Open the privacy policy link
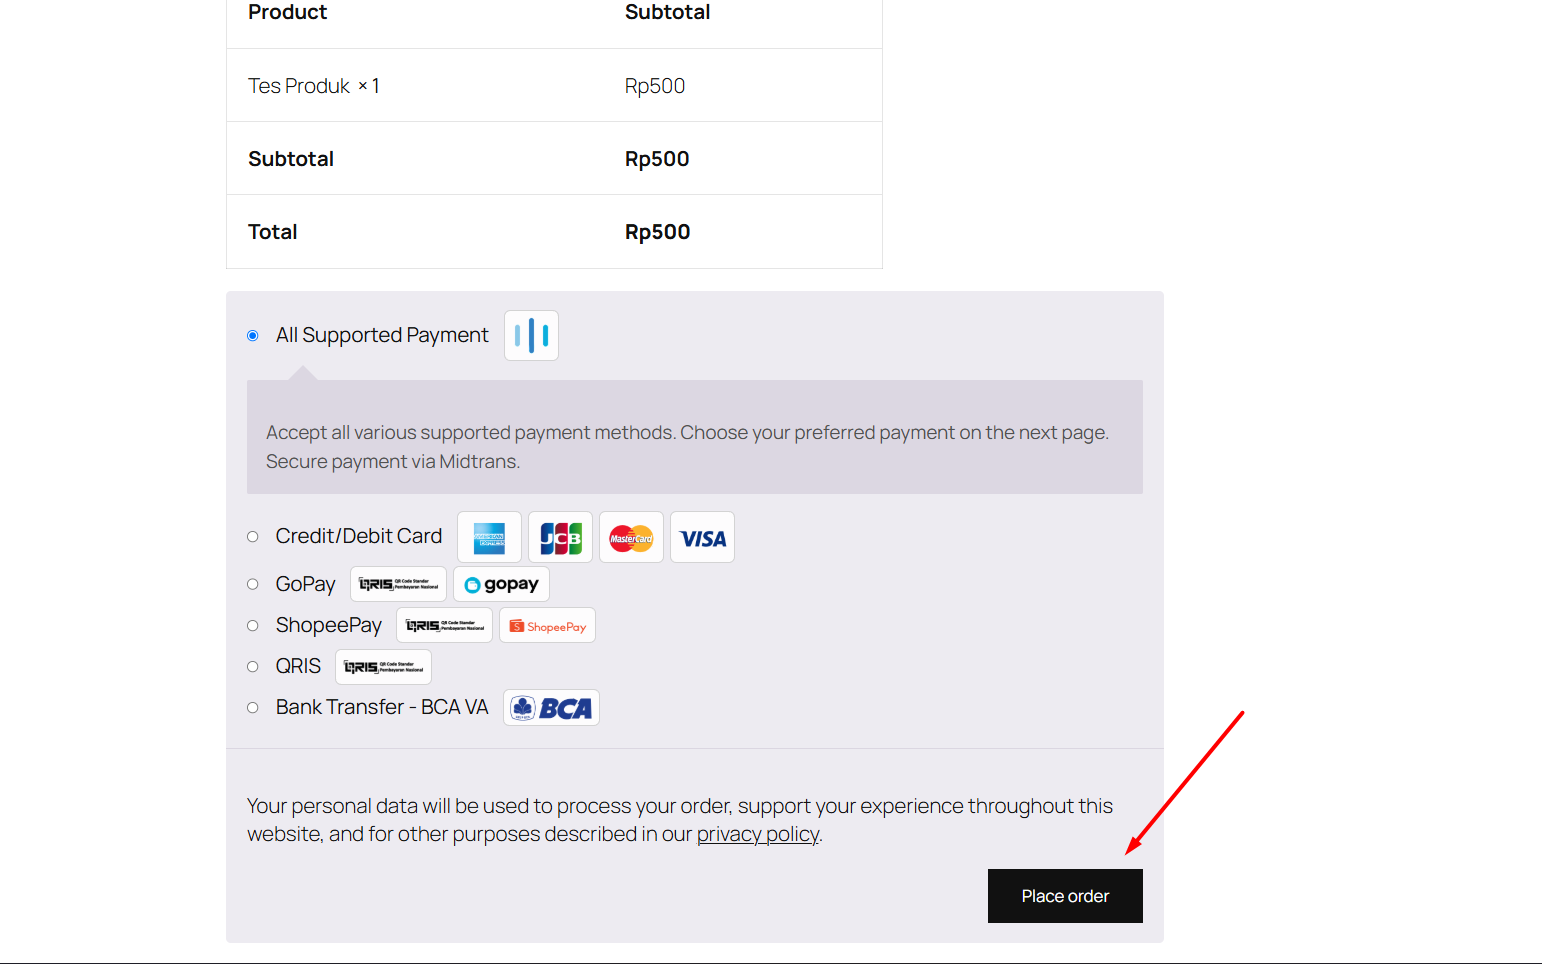Screen dimensions: 1542x964 point(757,834)
